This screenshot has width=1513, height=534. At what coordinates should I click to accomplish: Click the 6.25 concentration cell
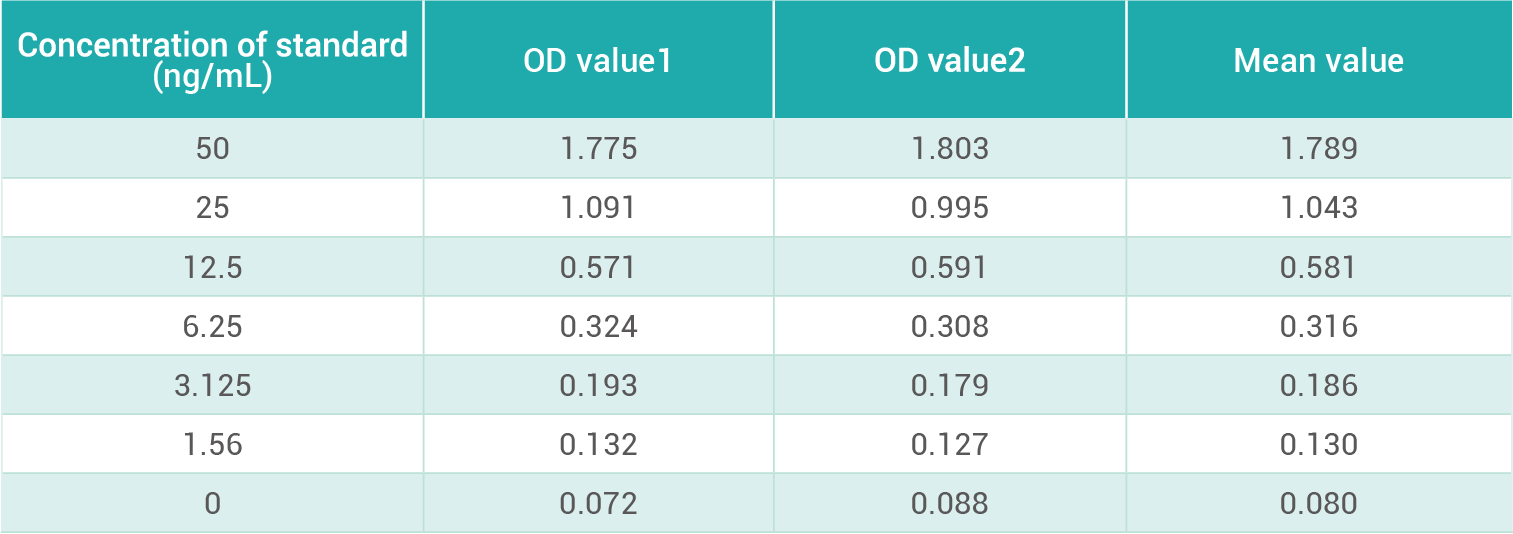click(x=212, y=326)
